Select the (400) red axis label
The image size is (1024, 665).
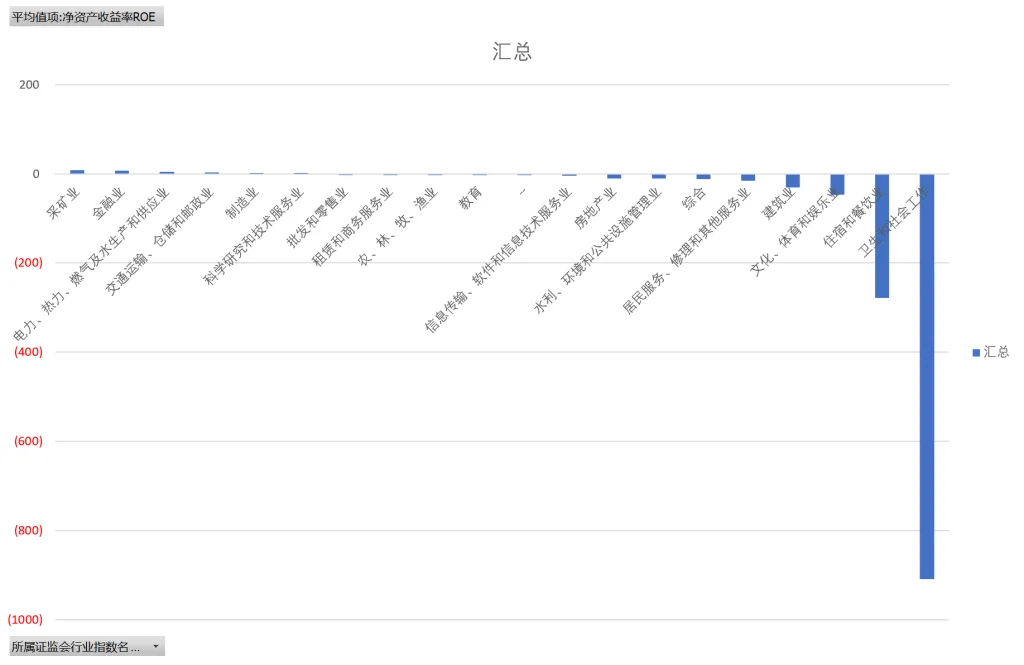pos(28,352)
